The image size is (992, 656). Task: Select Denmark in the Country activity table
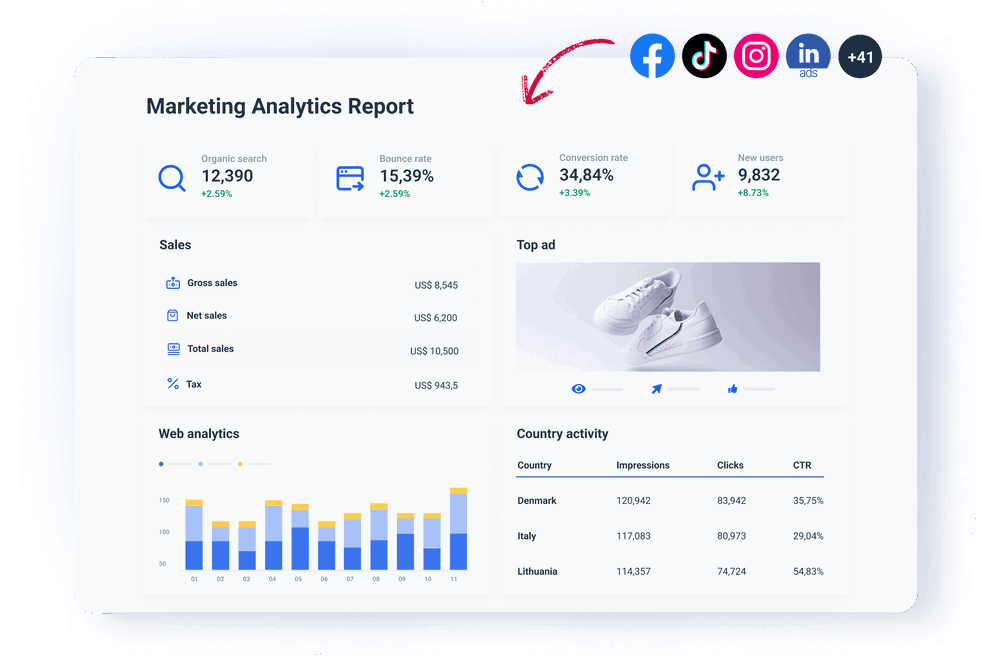[x=537, y=500]
